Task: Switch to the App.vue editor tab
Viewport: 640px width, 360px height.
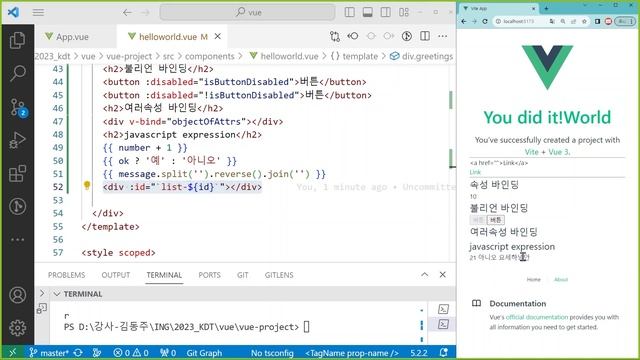Action: tap(67, 37)
